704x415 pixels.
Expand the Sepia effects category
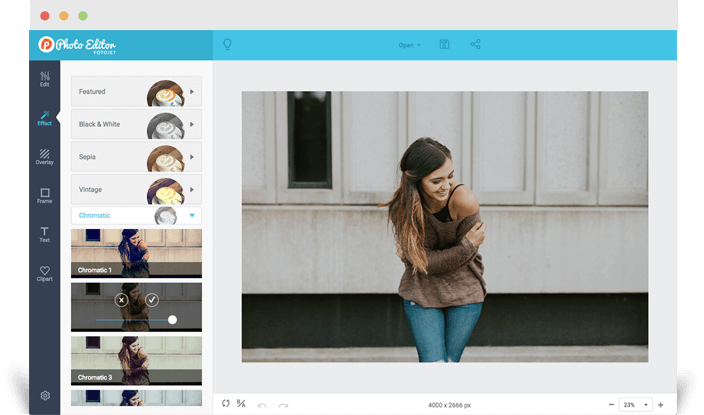136,157
